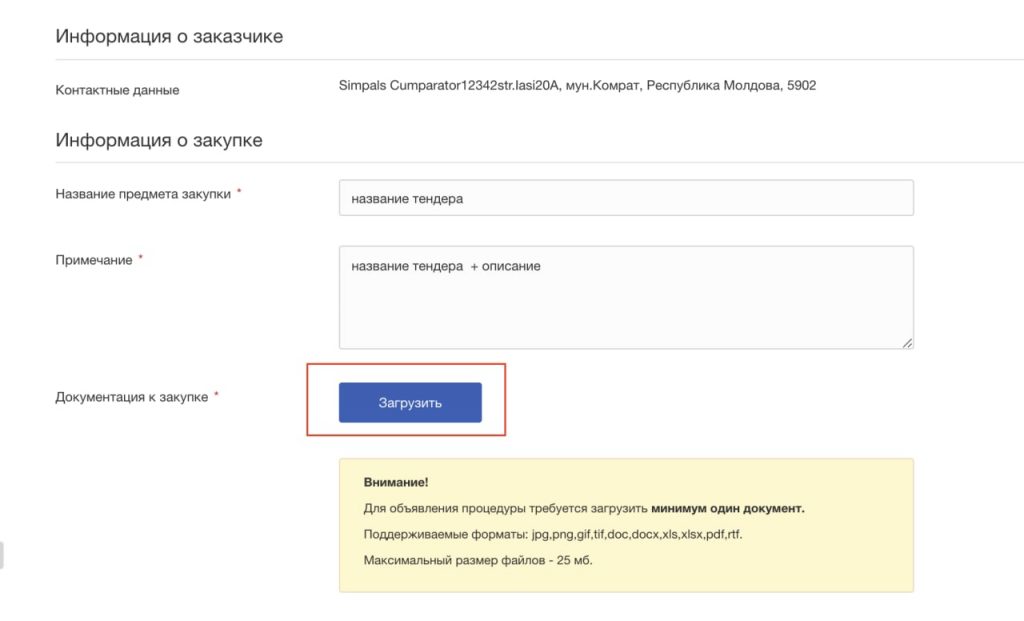1024x621 pixels.
Task: Grab the text area resize handle corner
Action: click(907, 343)
